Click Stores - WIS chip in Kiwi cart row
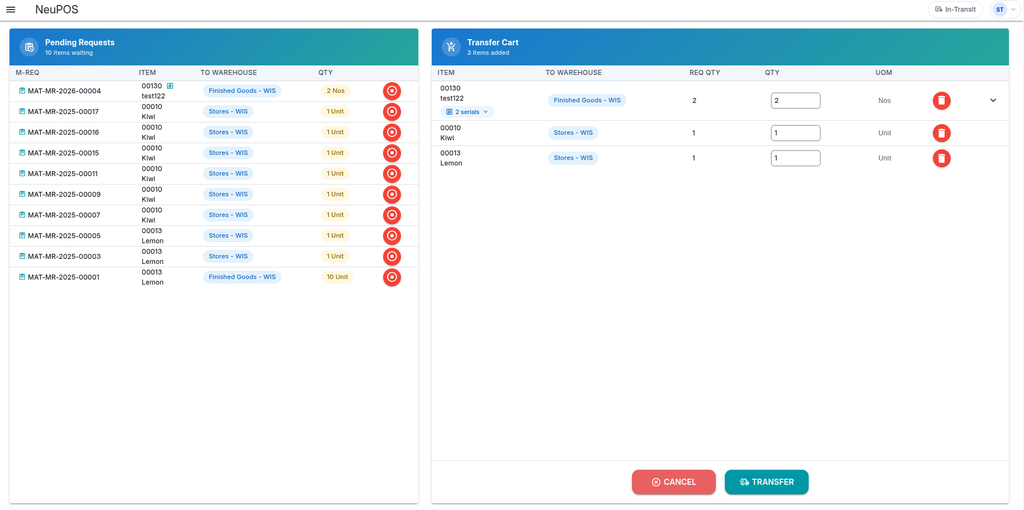 tap(573, 133)
